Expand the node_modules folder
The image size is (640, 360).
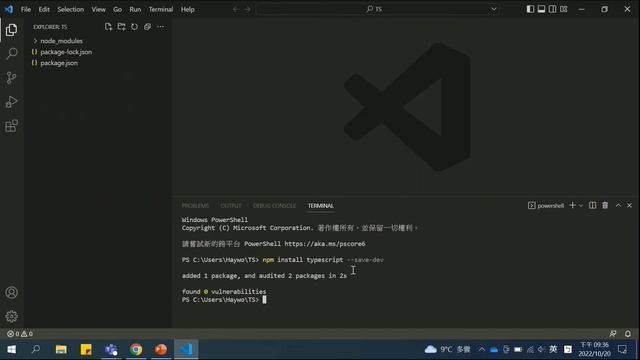98,41
